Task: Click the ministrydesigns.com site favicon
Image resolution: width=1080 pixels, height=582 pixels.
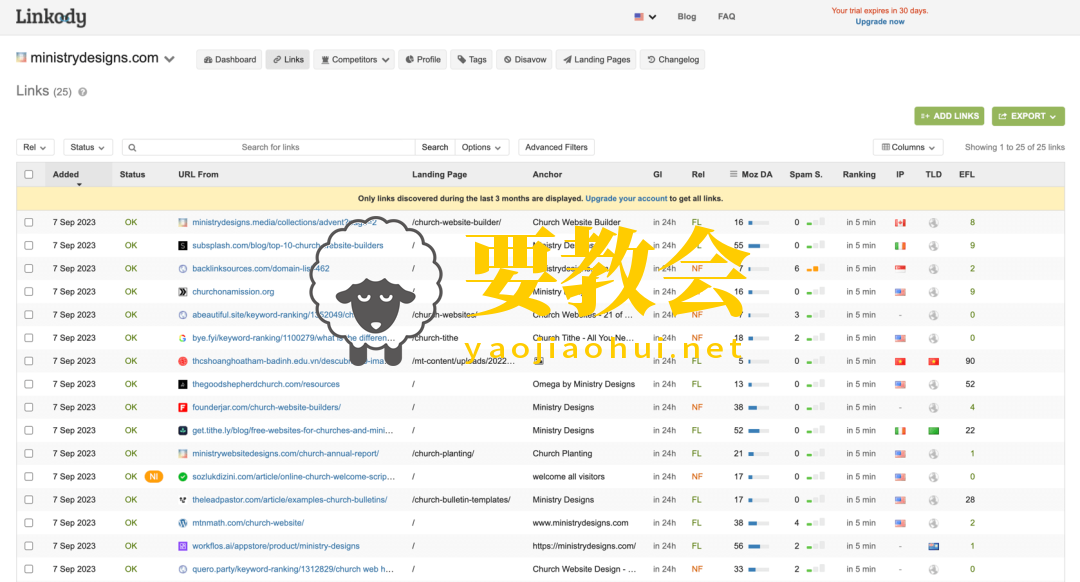Action: [x=21, y=58]
